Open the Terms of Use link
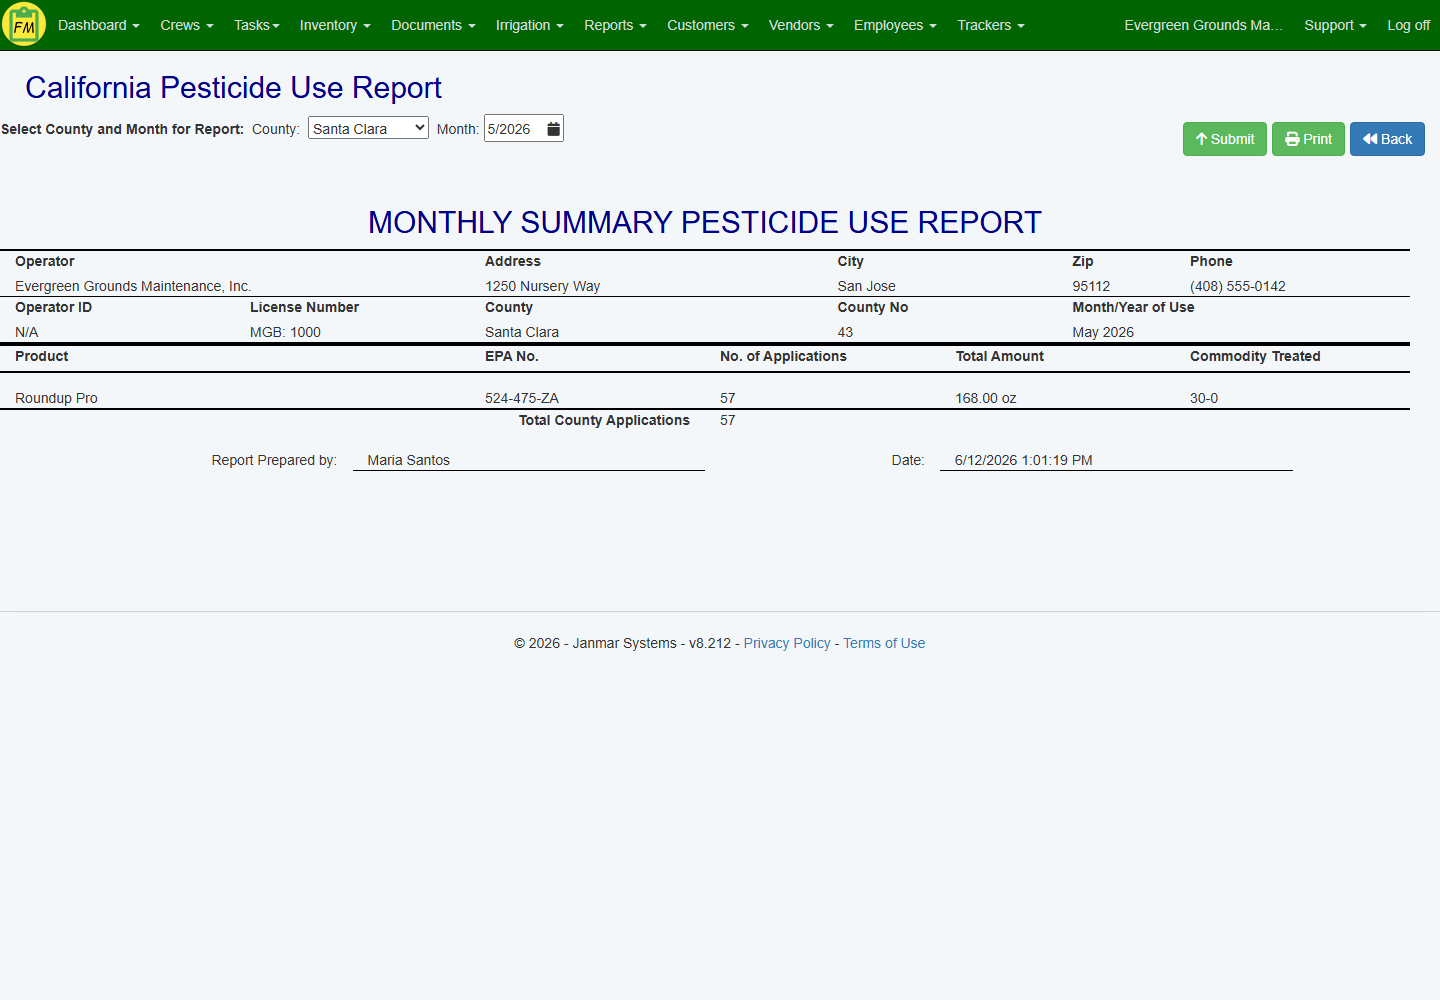The width and height of the screenshot is (1440, 1000). [x=884, y=643]
